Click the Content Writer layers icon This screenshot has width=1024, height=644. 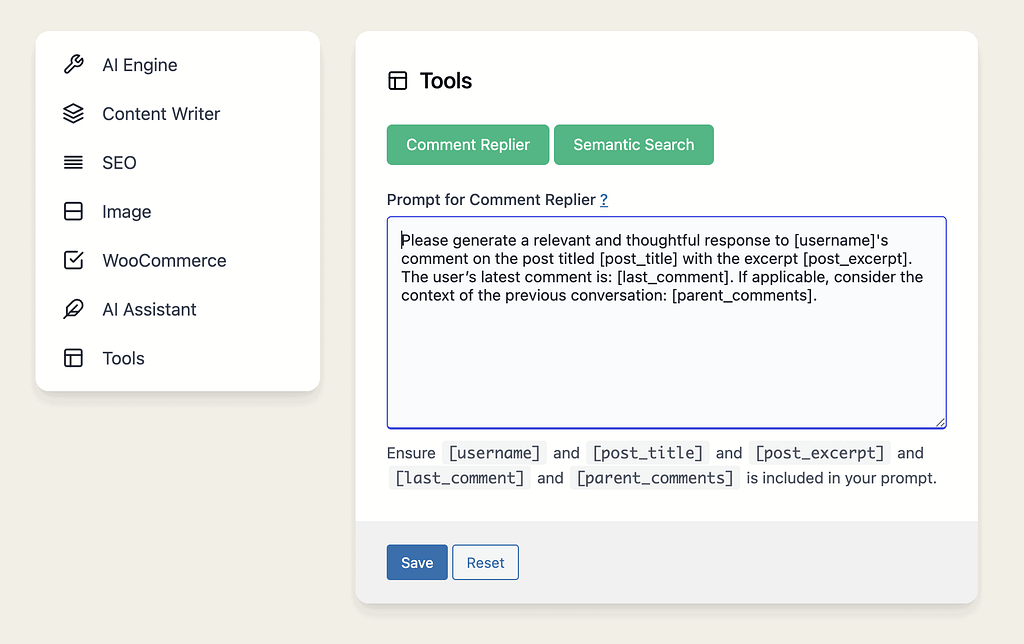(x=74, y=113)
